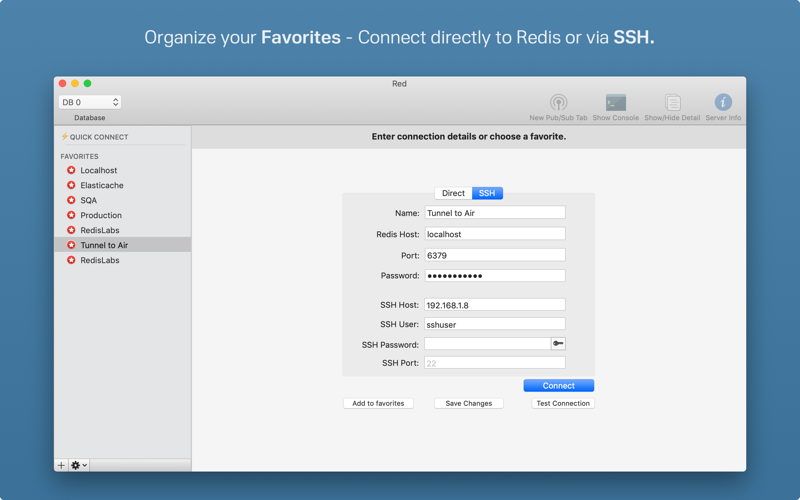The image size is (800, 500).
Task: Select Tunnel to Air favorite
Action: tap(122, 245)
